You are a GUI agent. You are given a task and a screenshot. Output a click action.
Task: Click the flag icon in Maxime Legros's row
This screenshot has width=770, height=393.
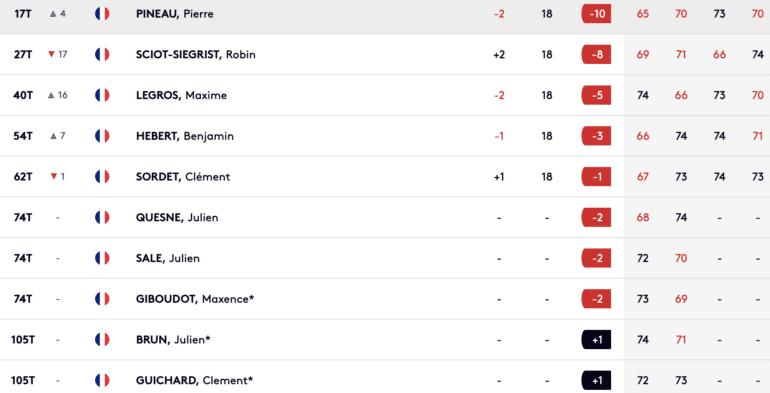tap(102, 95)
